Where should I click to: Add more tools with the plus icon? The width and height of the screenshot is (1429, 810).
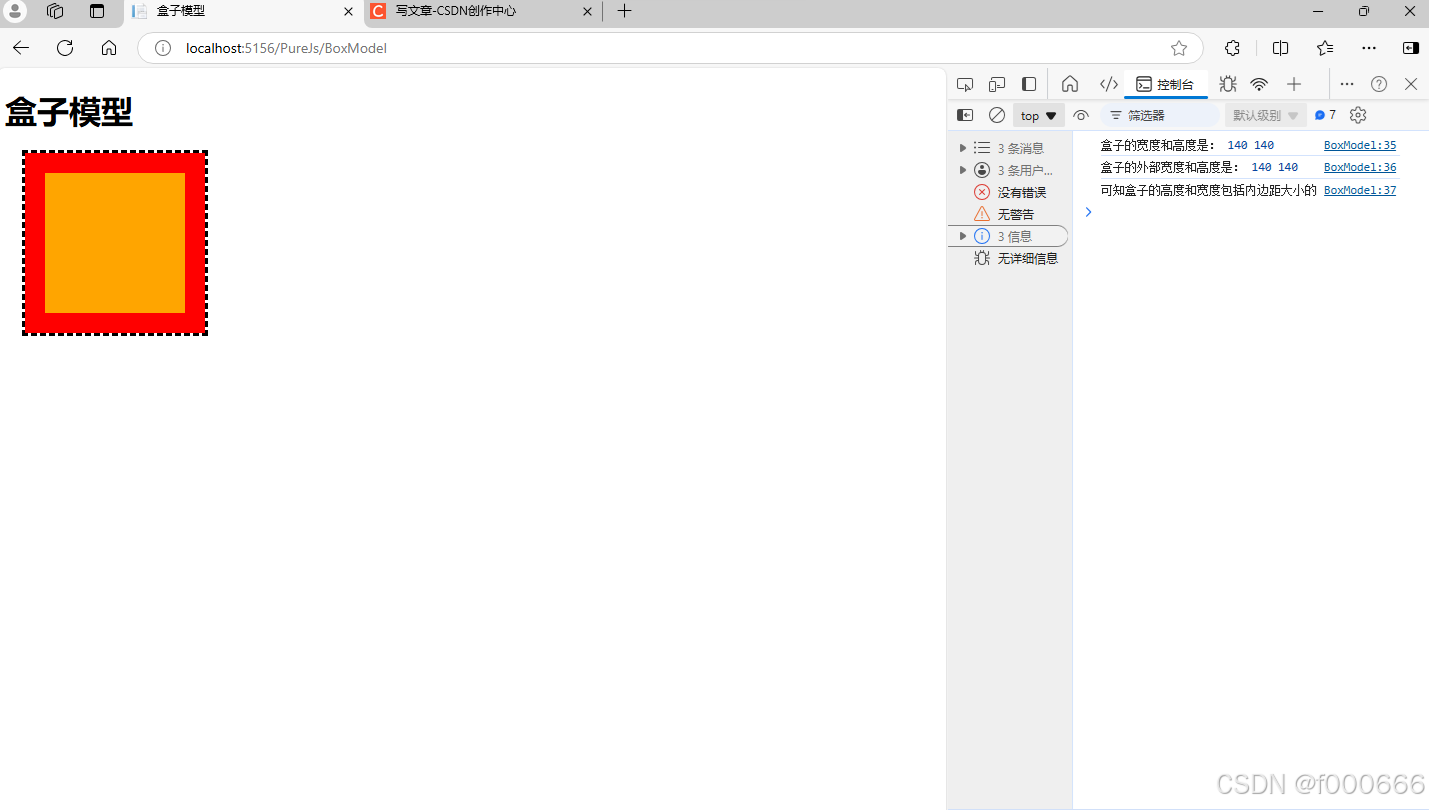tap(1294, 84)
